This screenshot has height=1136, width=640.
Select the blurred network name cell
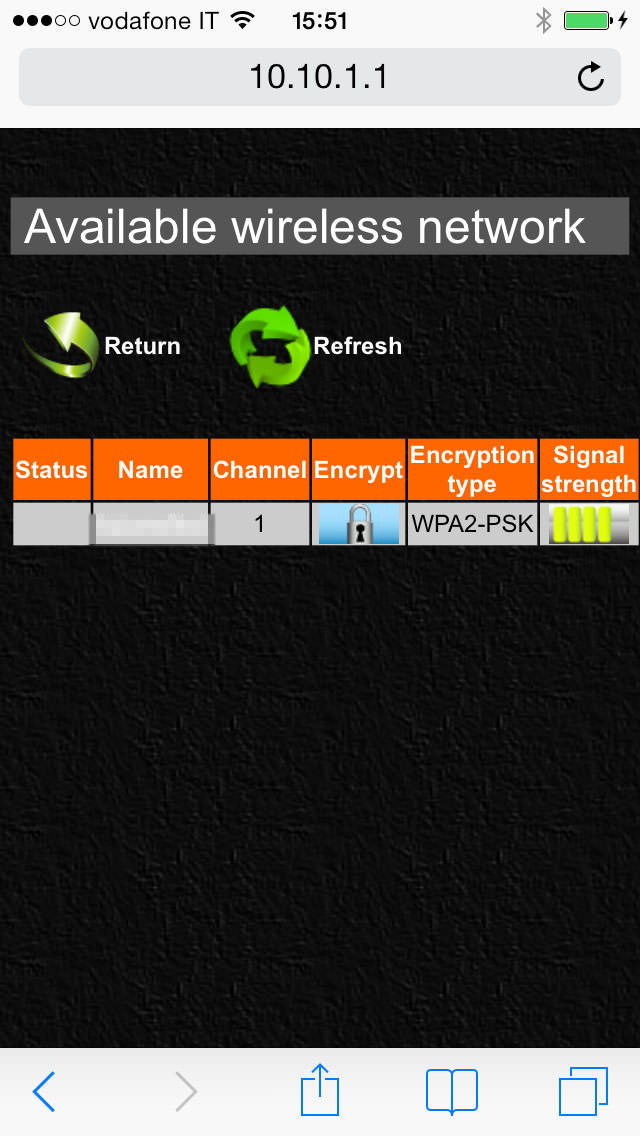(151, 524)
